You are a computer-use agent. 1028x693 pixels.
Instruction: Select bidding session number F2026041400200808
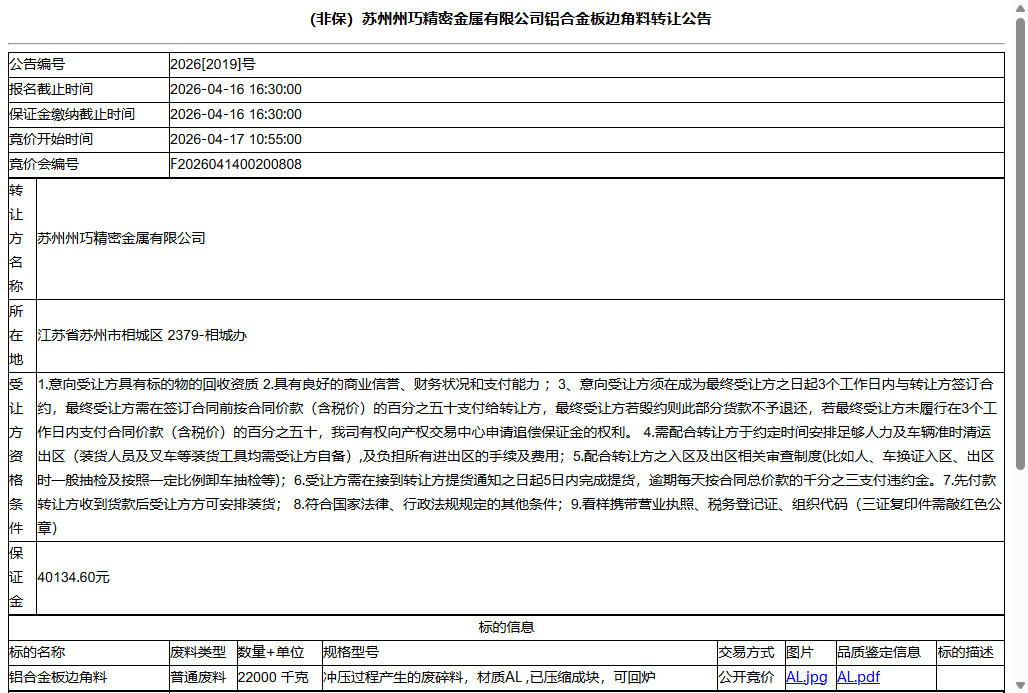point(236,164)
